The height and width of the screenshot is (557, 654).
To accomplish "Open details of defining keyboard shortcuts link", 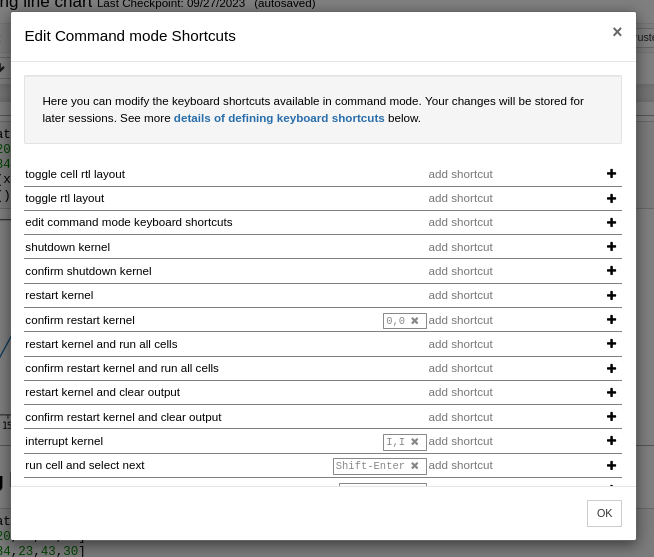I will point(279,118).
